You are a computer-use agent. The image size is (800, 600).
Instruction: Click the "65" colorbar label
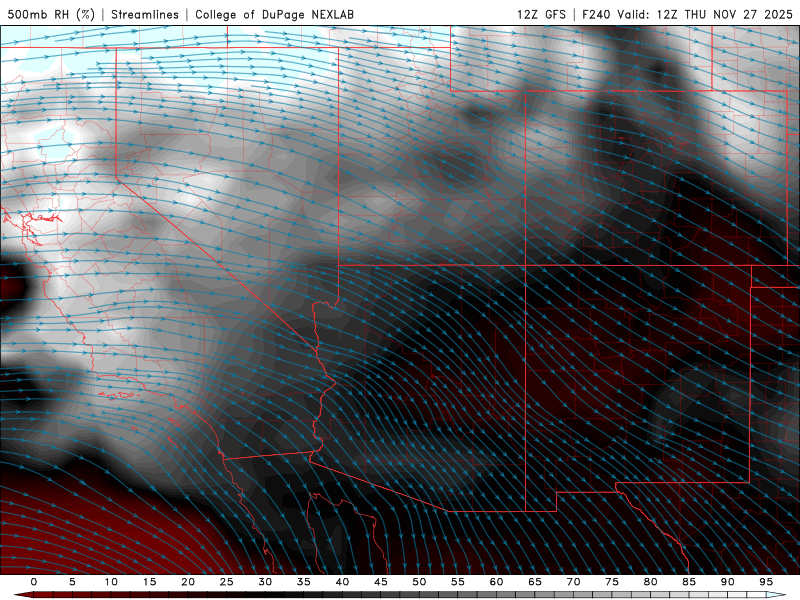click(535, 582)
